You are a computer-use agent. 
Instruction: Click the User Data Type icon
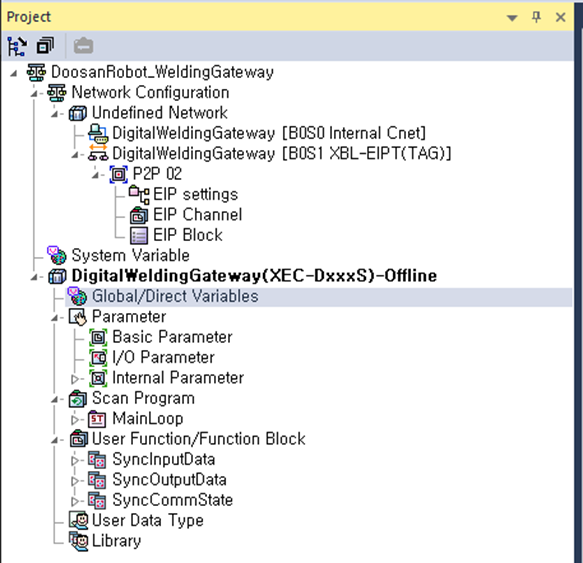pyautogui.click(x=78, y=520)
